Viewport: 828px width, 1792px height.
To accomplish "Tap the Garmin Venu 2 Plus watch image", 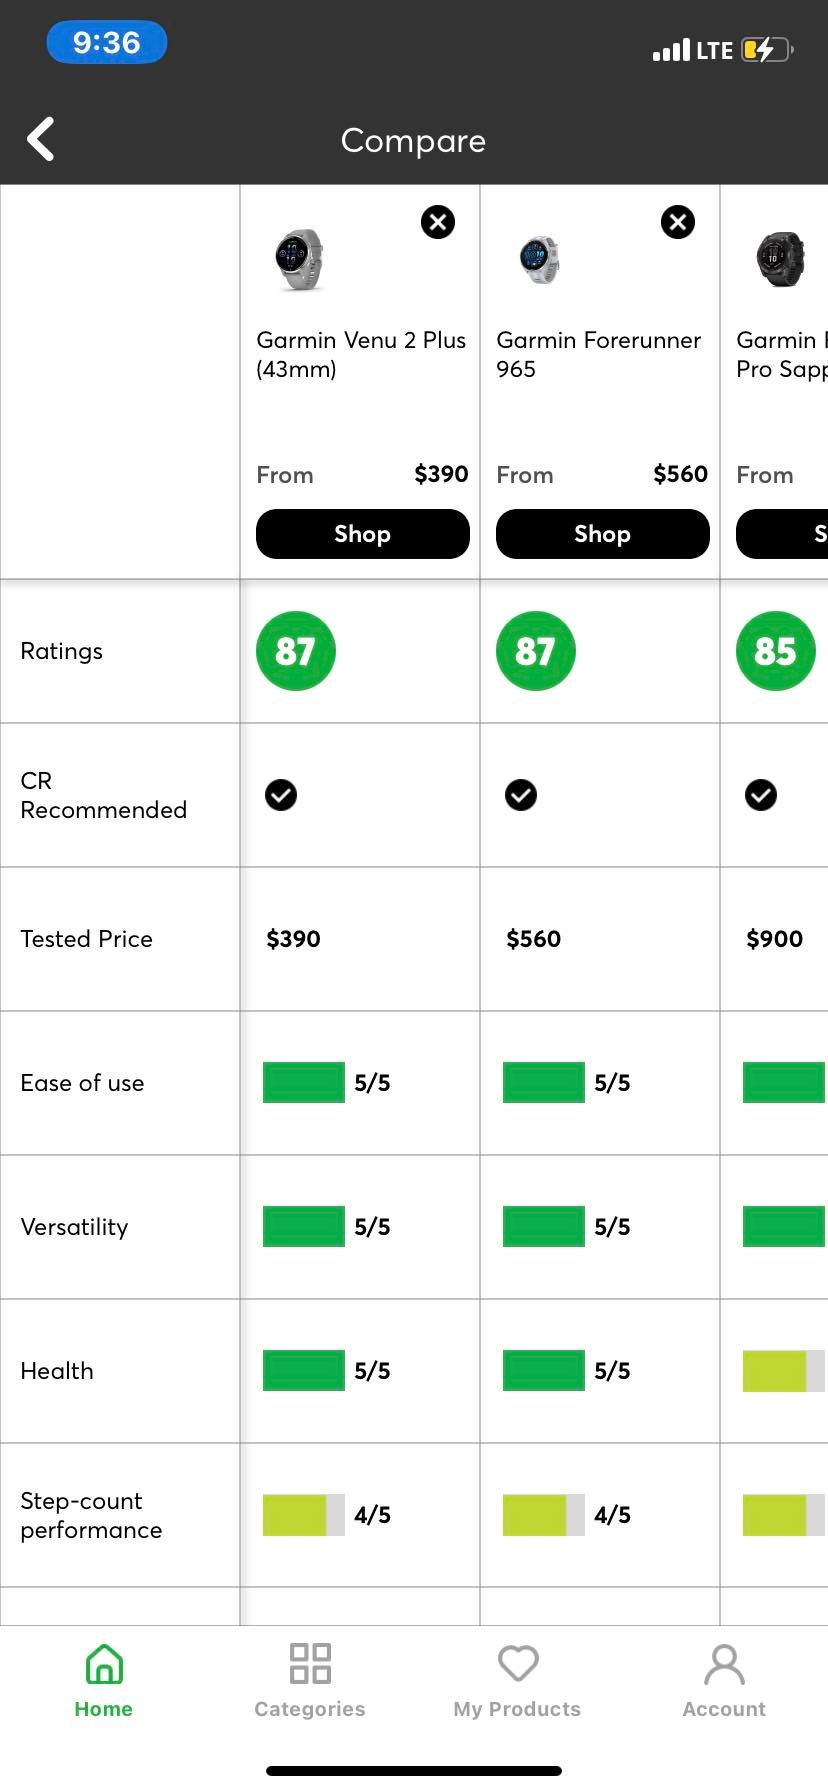I will point(300,260).
